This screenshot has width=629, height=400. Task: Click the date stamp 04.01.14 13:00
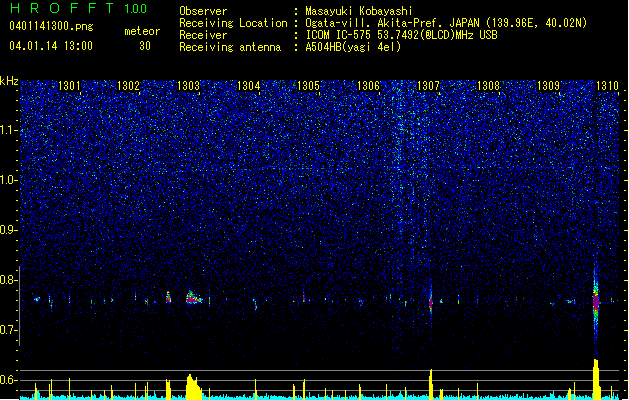coord(51,46)
